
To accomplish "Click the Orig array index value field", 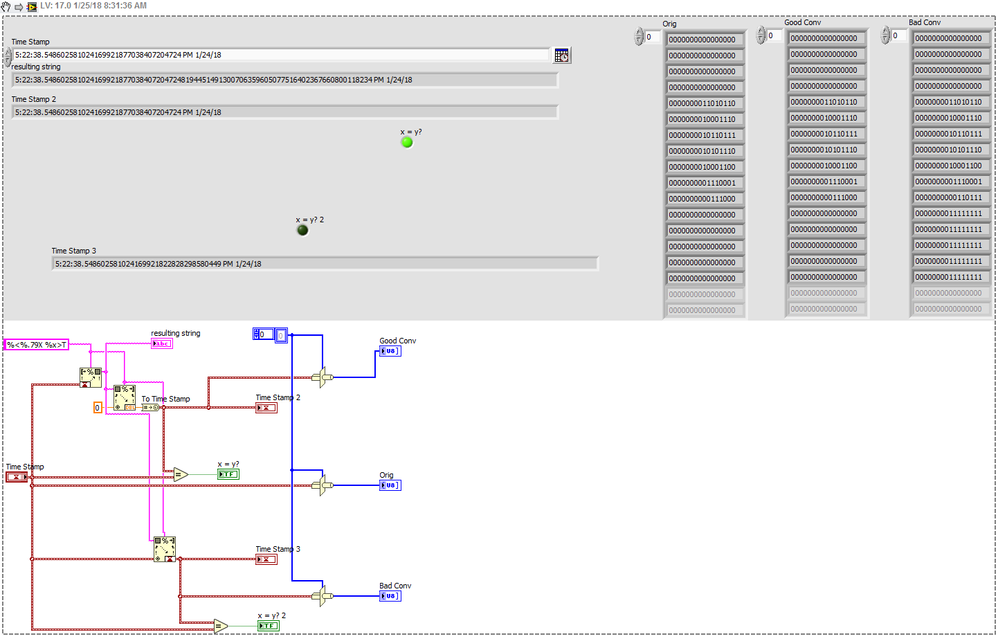I will click(x=652, y=37).
